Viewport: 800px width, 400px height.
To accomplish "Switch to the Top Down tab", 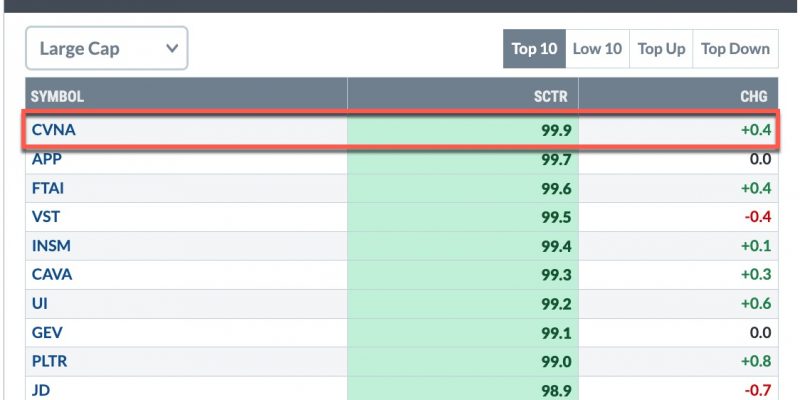I will pyautogui.click(x=735, y=49).
